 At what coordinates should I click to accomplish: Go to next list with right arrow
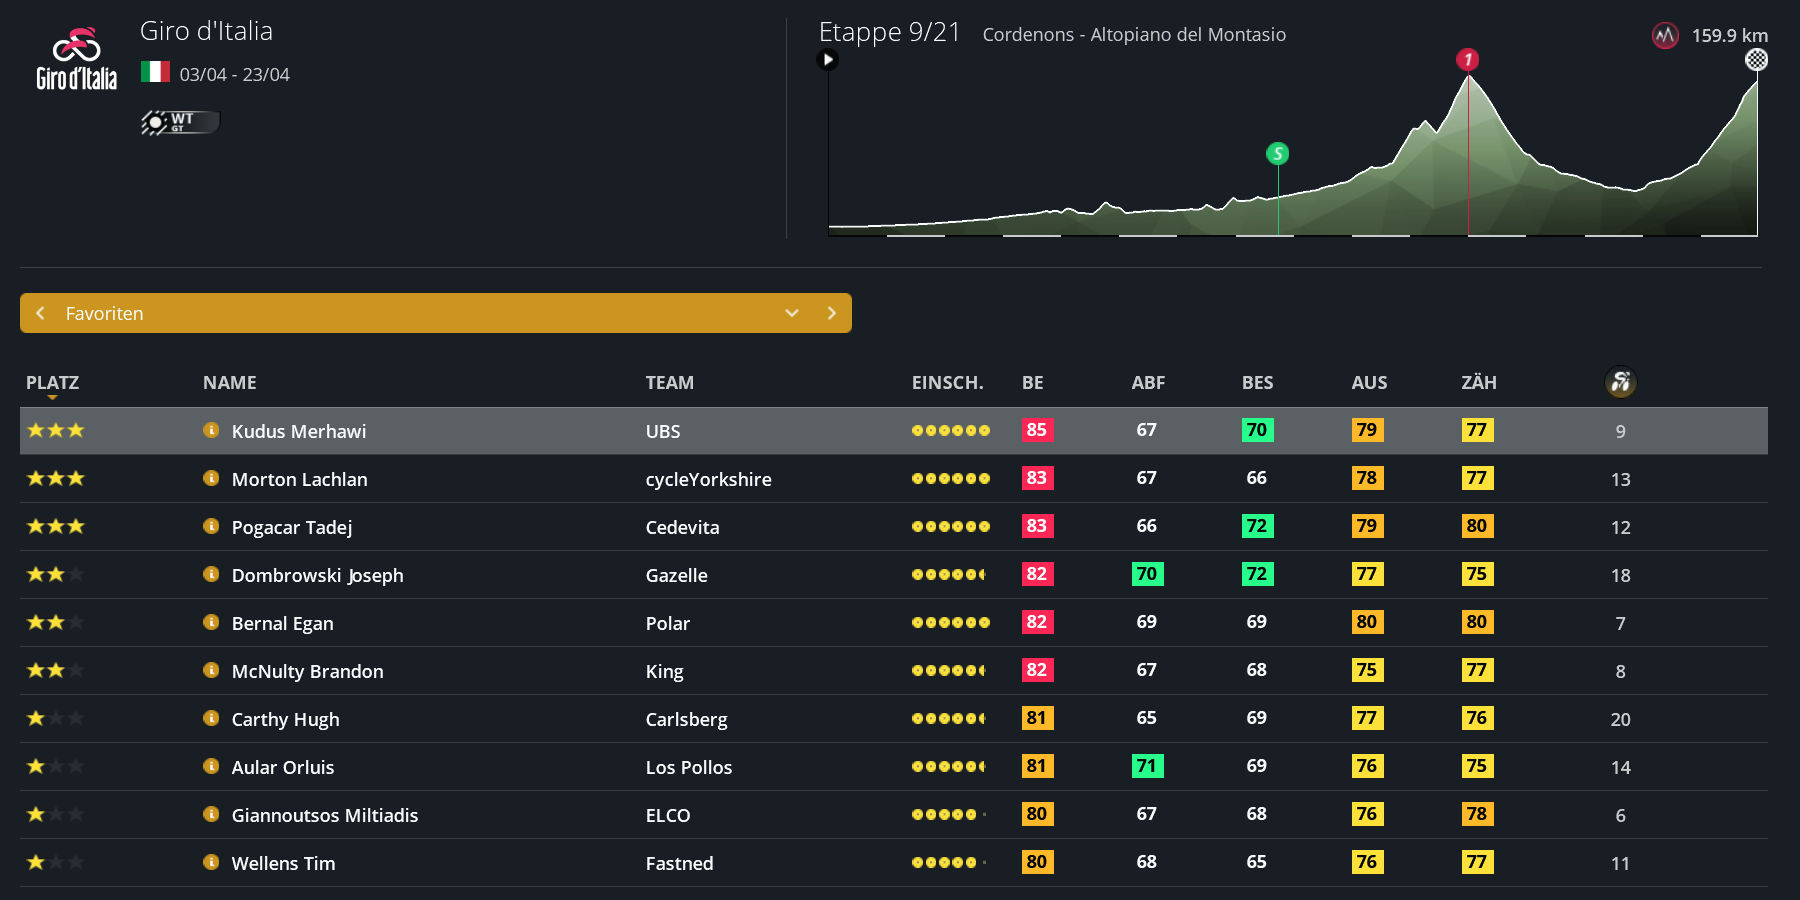click(x=831, y=313)
